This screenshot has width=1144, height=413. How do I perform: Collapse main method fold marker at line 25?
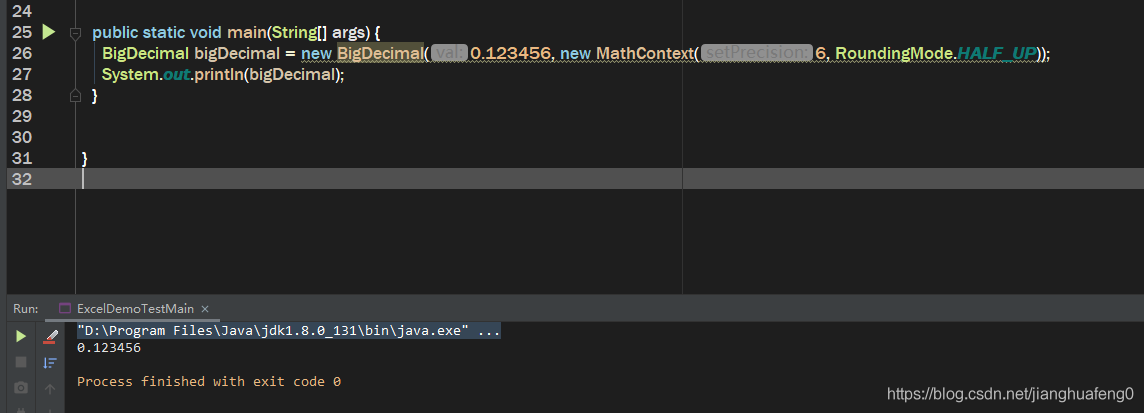[x=74, y=33]
